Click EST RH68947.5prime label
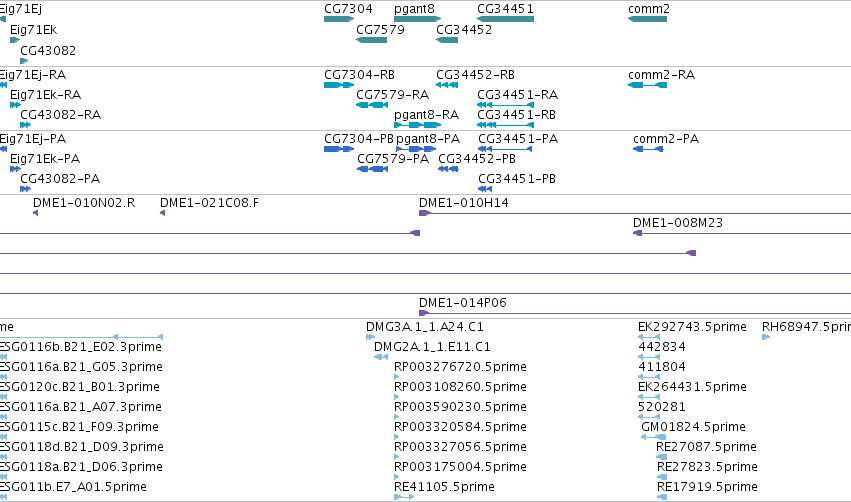The width and height of the screenshot is (851, 502). pos(806,327)
